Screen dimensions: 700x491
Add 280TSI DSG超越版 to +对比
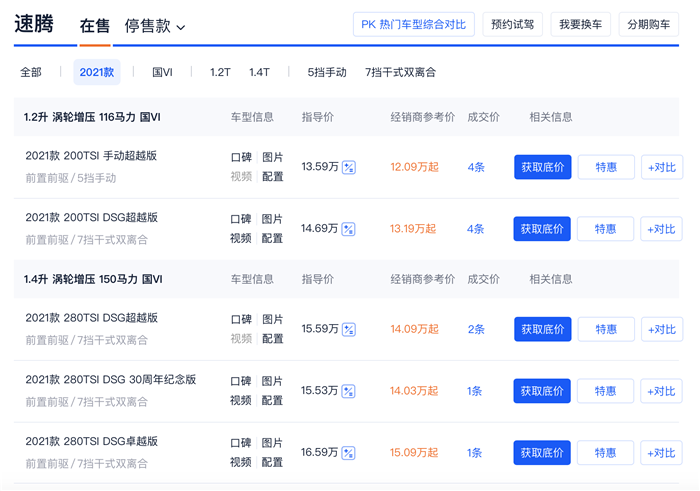point(662,329)
